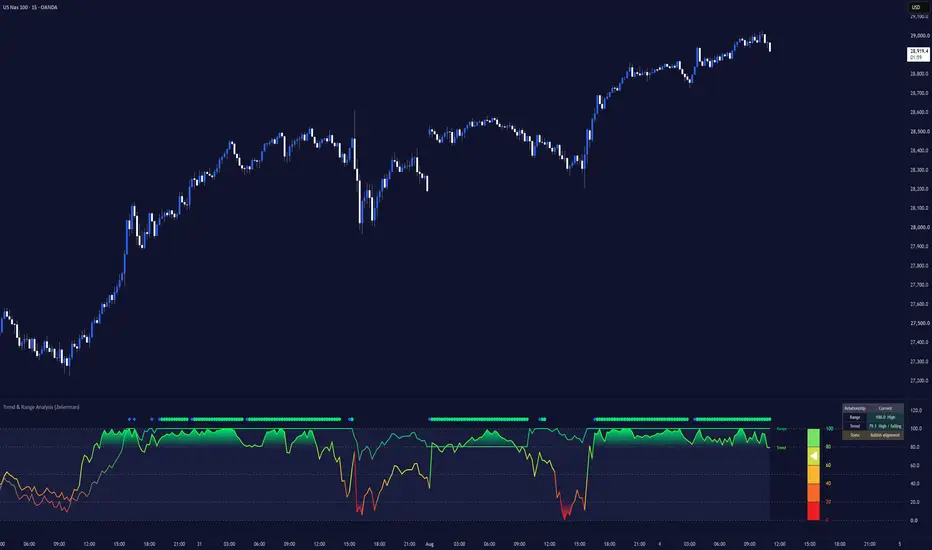Click the Aug label on time axis
The height and width of the screenshot is (550, 932).
(430, 544)
